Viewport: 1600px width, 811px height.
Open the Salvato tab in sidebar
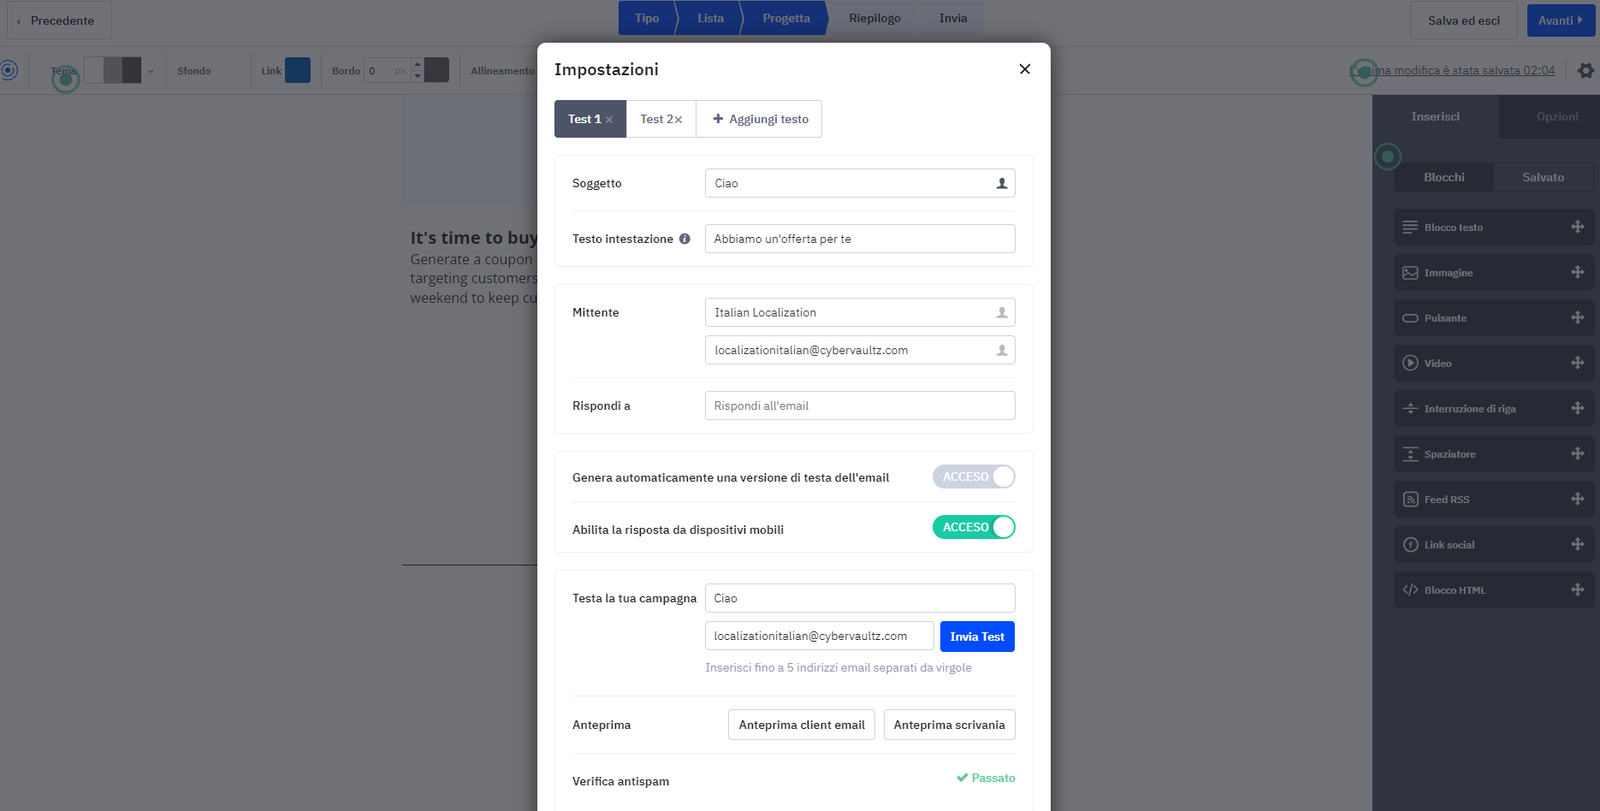tap(1542, 177)
